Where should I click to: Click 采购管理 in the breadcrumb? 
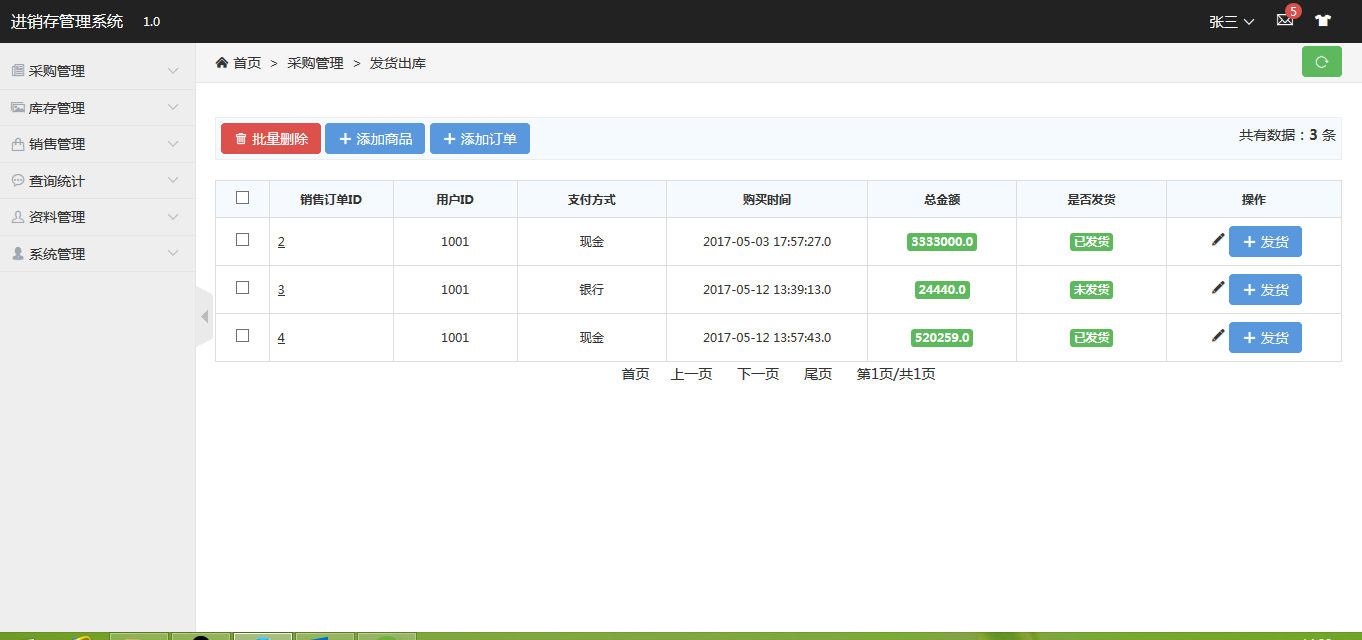point(315,63)
